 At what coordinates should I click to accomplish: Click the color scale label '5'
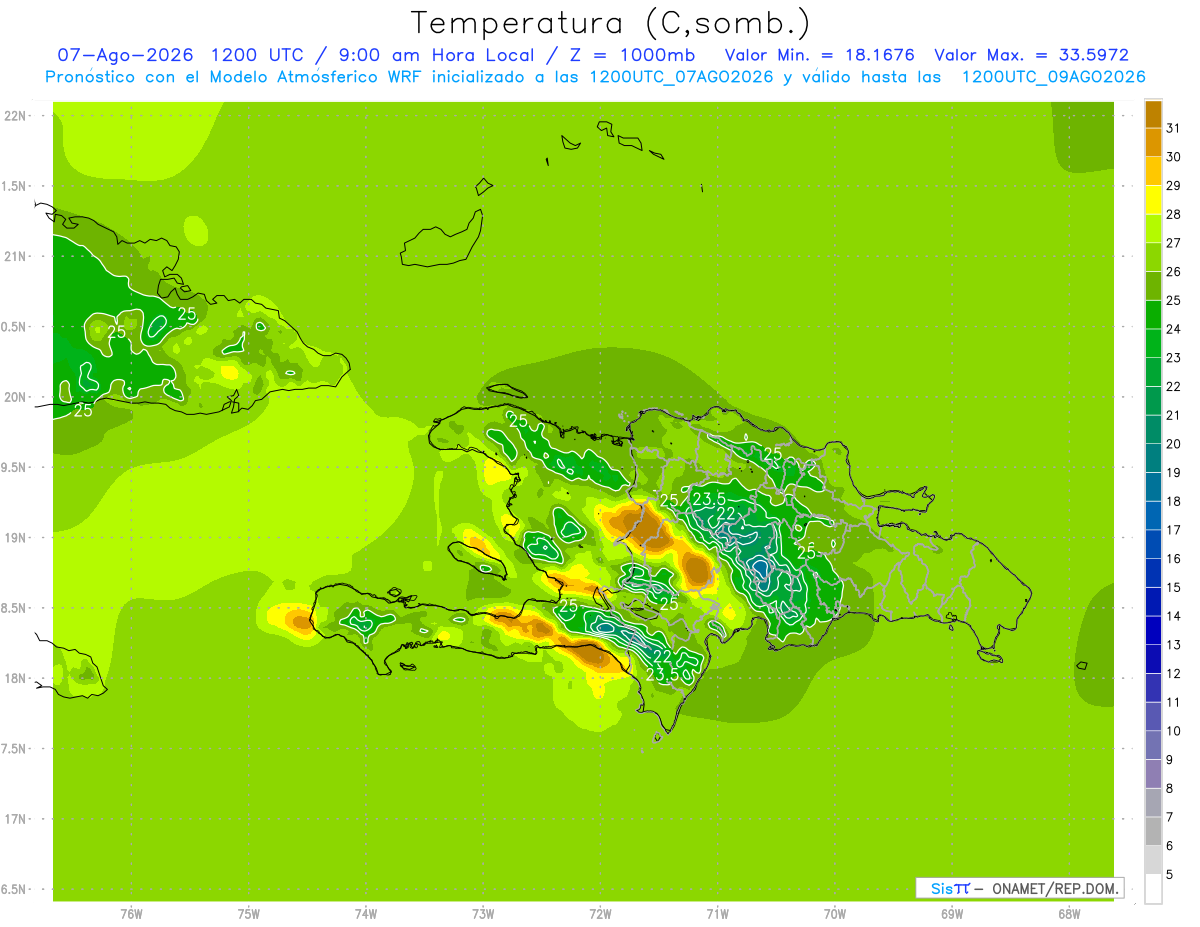click(1170, 875)
